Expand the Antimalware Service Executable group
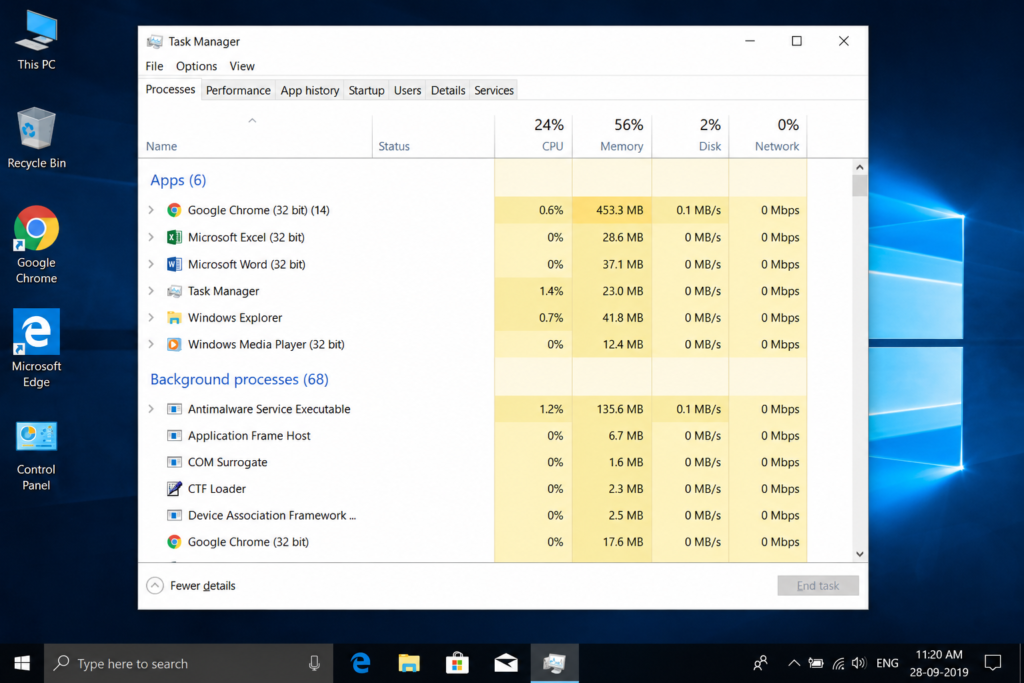This screenshot has width=1024, height=683. click(152, 409)
